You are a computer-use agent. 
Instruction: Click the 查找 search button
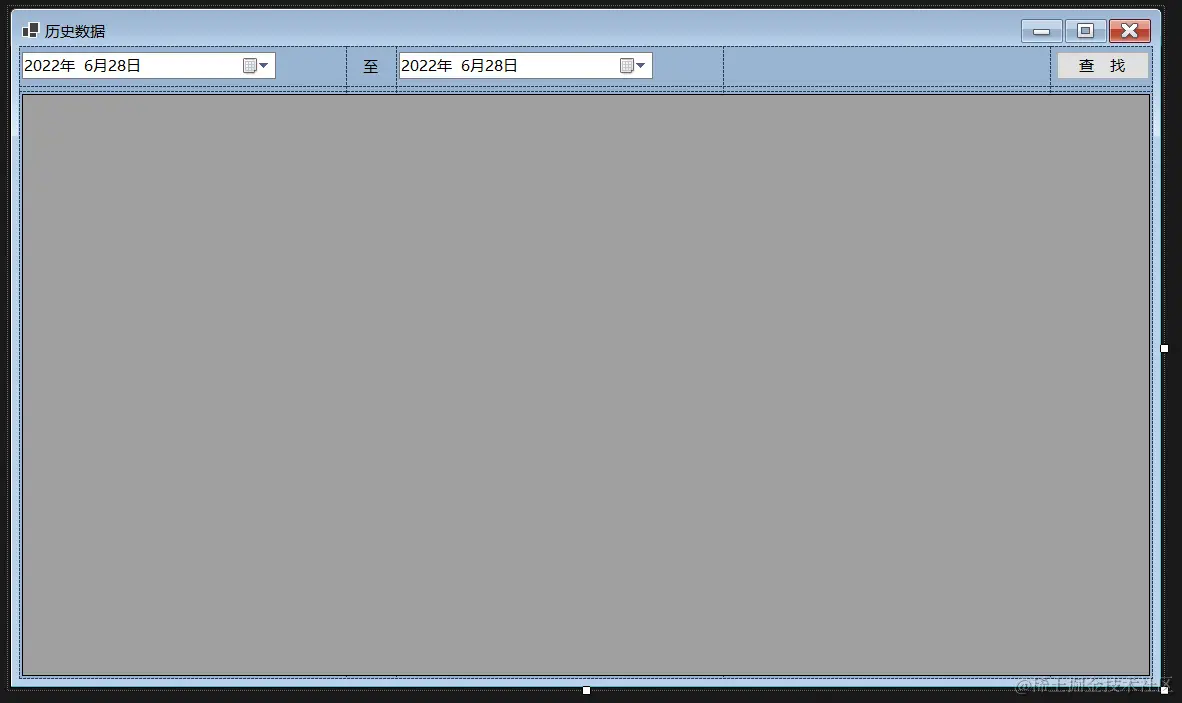tap(1102, 66)
